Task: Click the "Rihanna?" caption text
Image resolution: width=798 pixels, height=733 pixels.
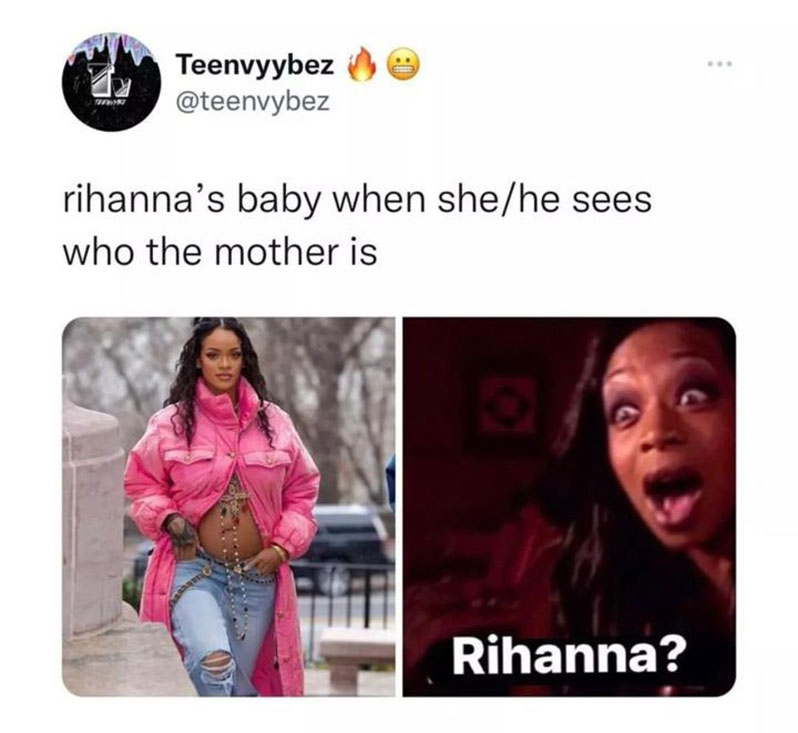Action: point(566,657)
